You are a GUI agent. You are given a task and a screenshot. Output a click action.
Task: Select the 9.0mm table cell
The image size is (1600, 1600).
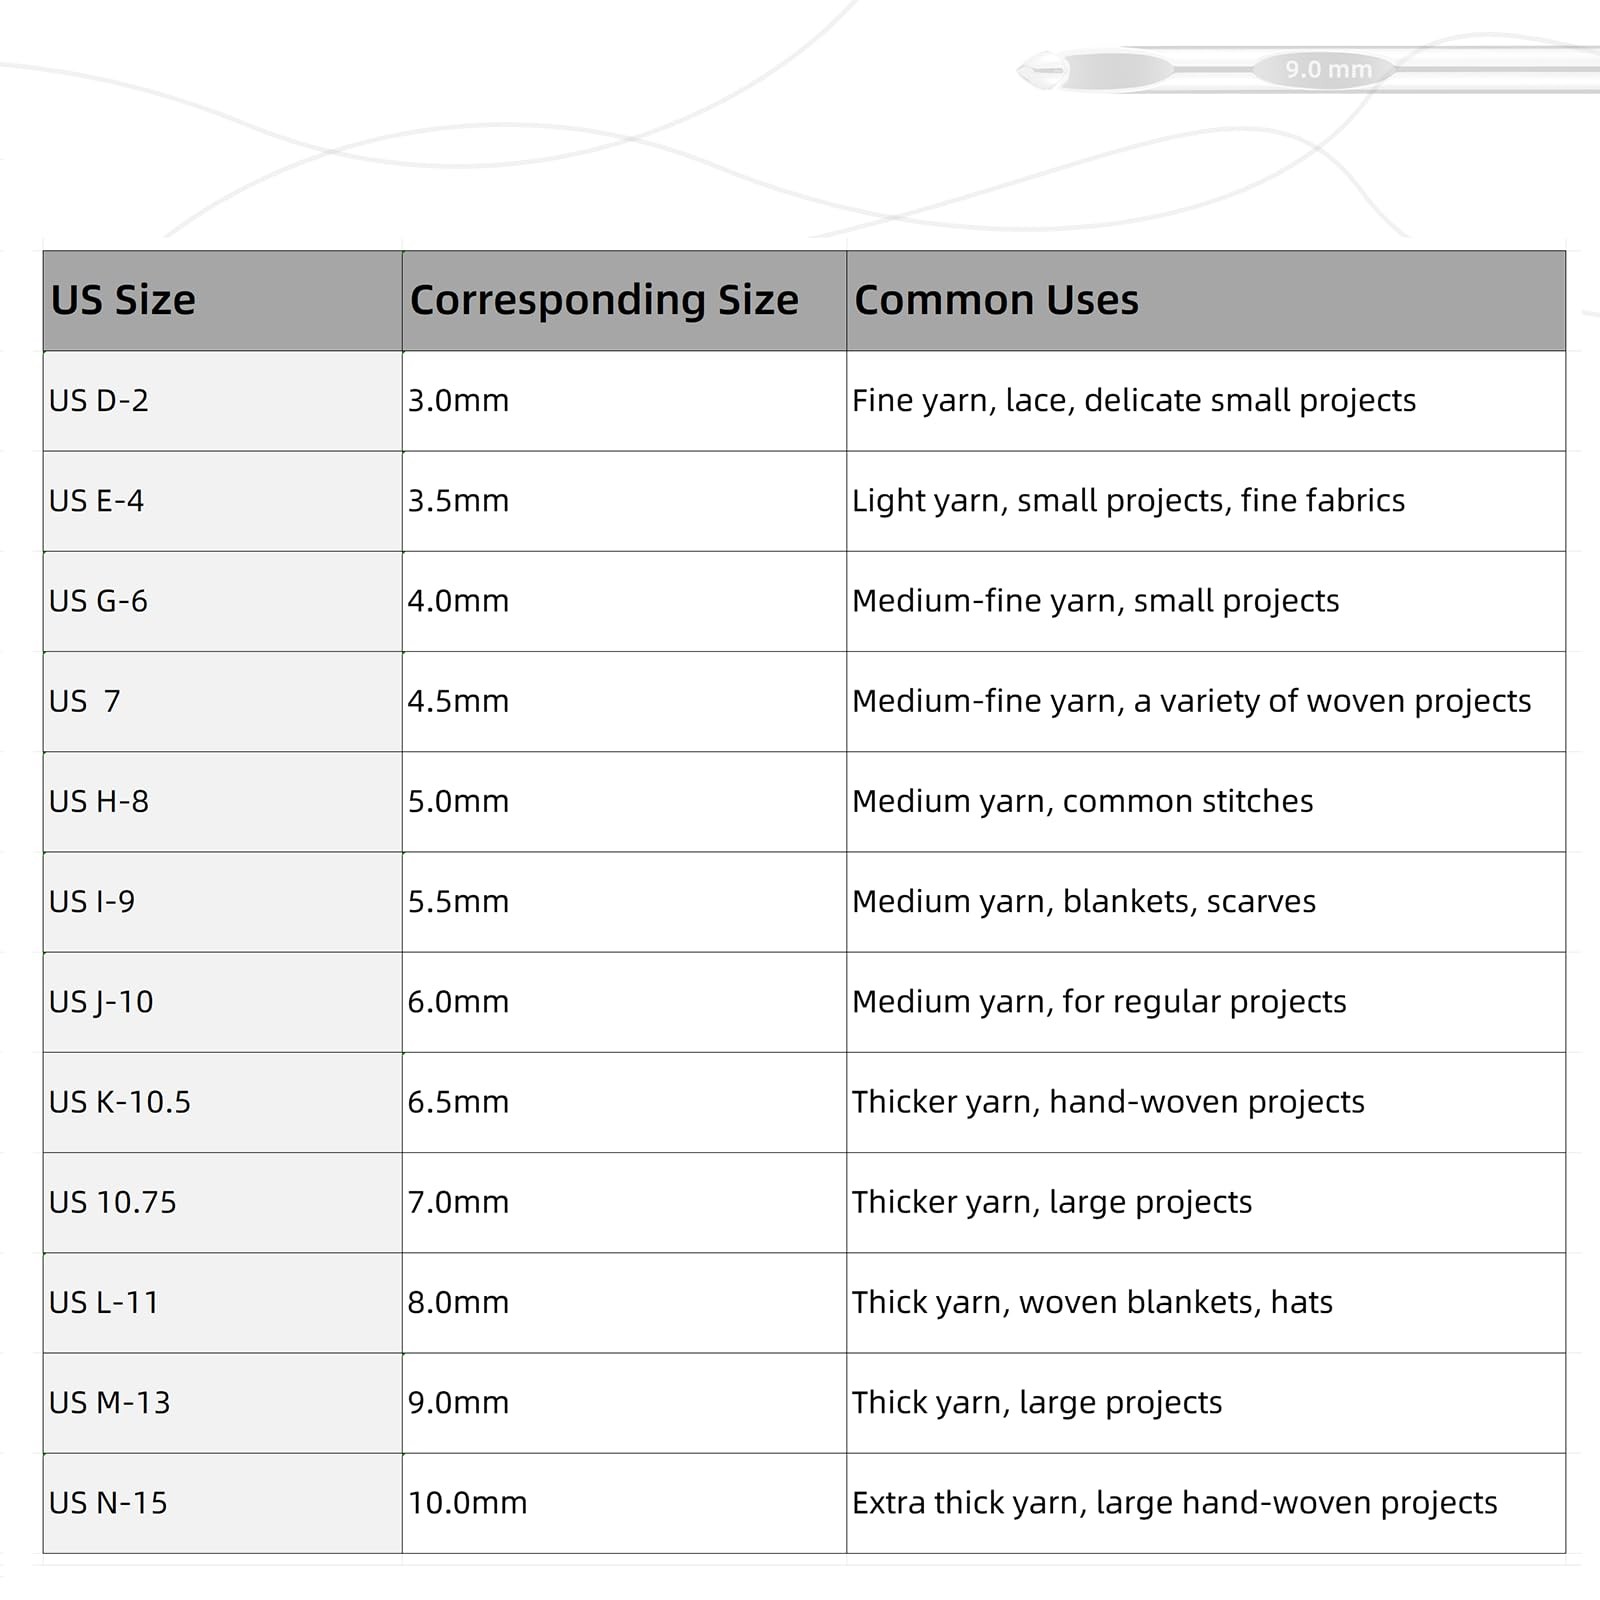(x=624, y=1403)
